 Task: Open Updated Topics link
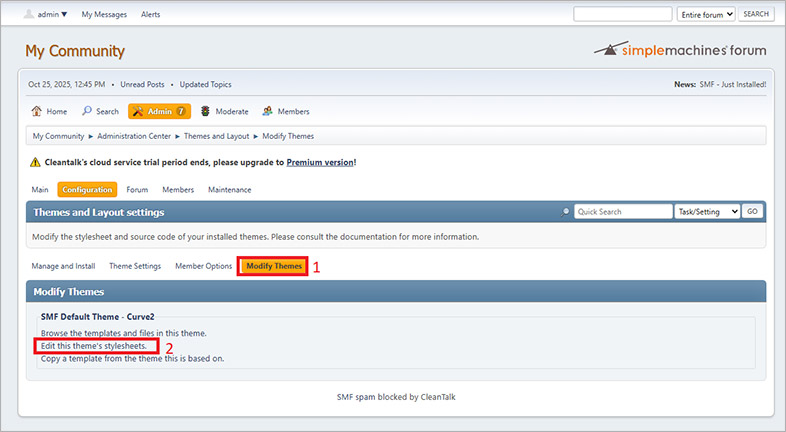(206, 84)
